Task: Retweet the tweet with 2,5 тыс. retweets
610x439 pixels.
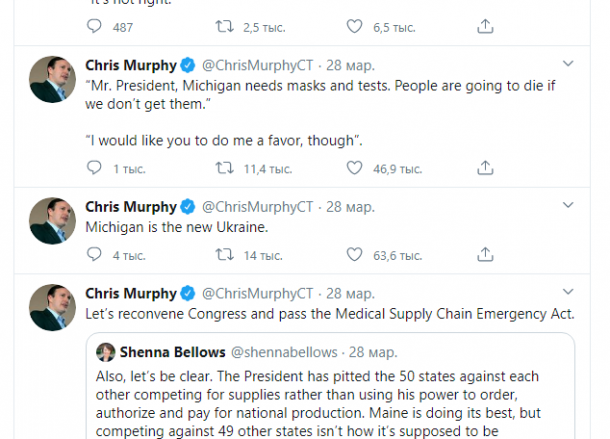Action: tap(224, 26)
